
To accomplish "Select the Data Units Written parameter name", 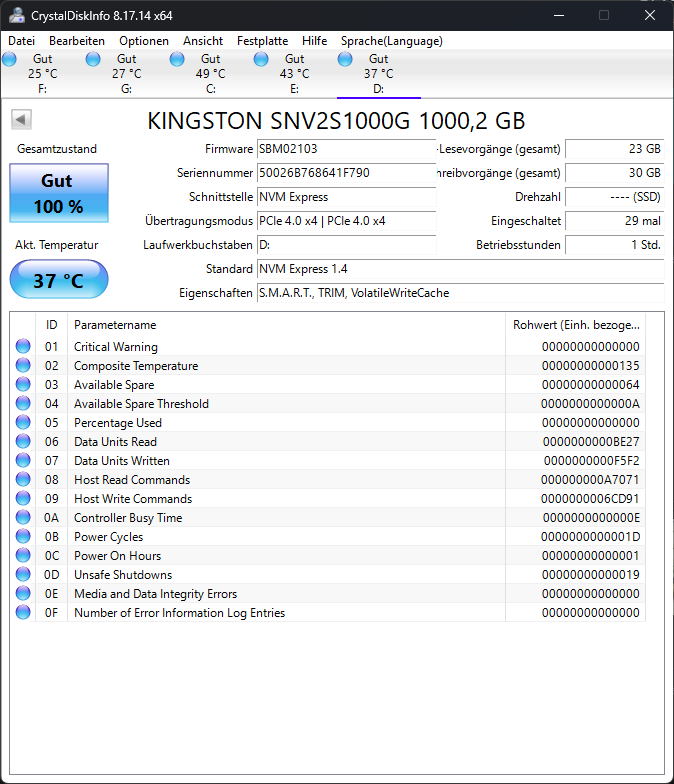I will click(122, 461).
